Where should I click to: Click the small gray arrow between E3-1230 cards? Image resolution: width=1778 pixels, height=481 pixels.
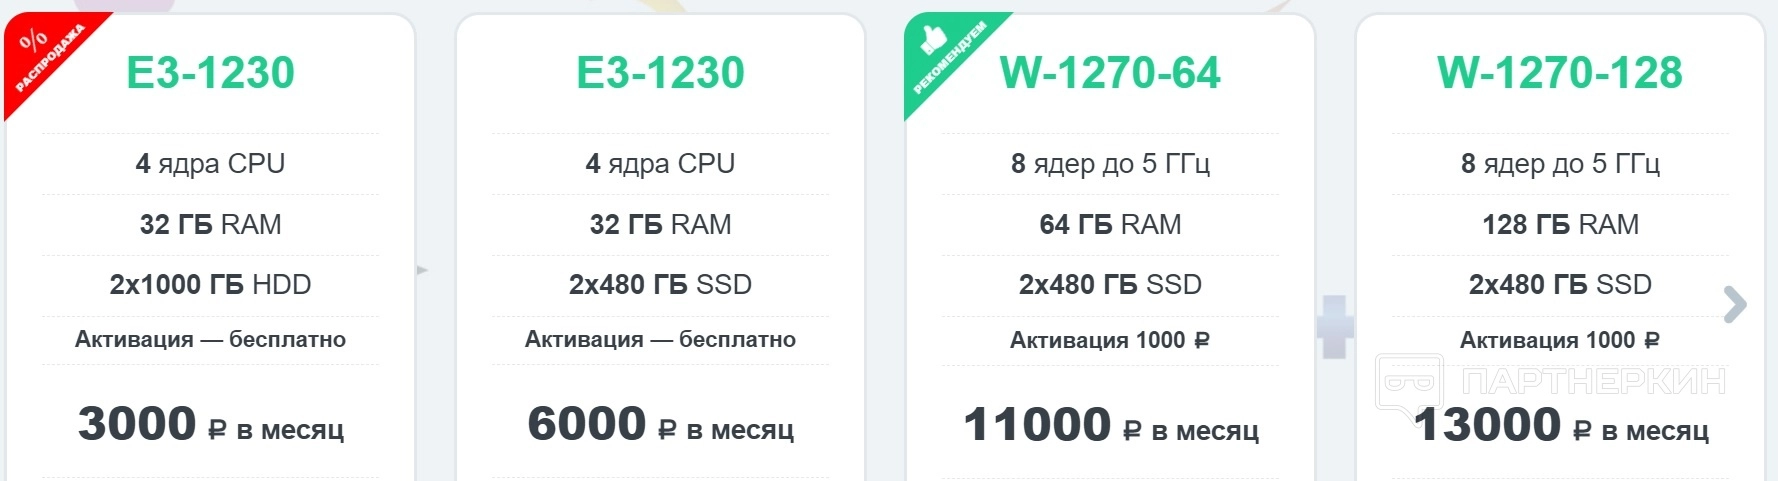pos(422,270)
